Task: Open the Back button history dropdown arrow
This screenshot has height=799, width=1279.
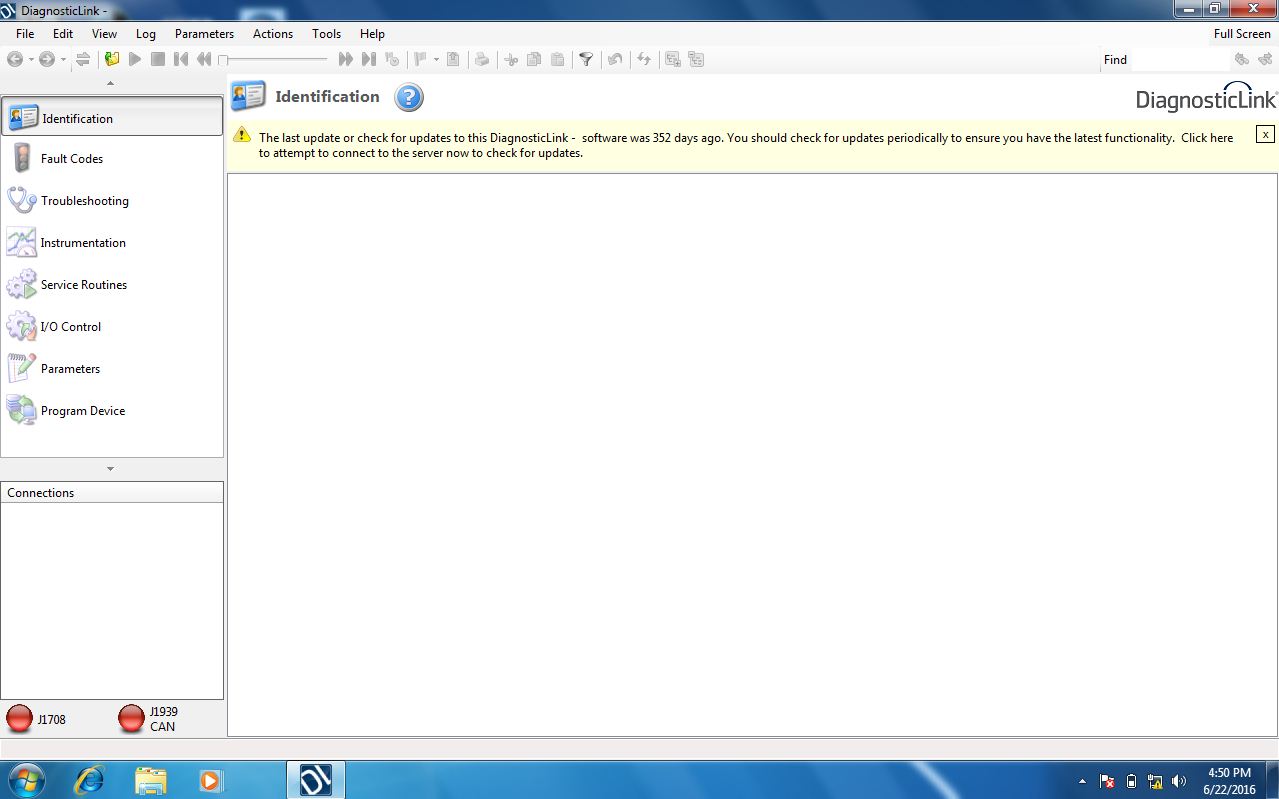Action: click(30, 60)
